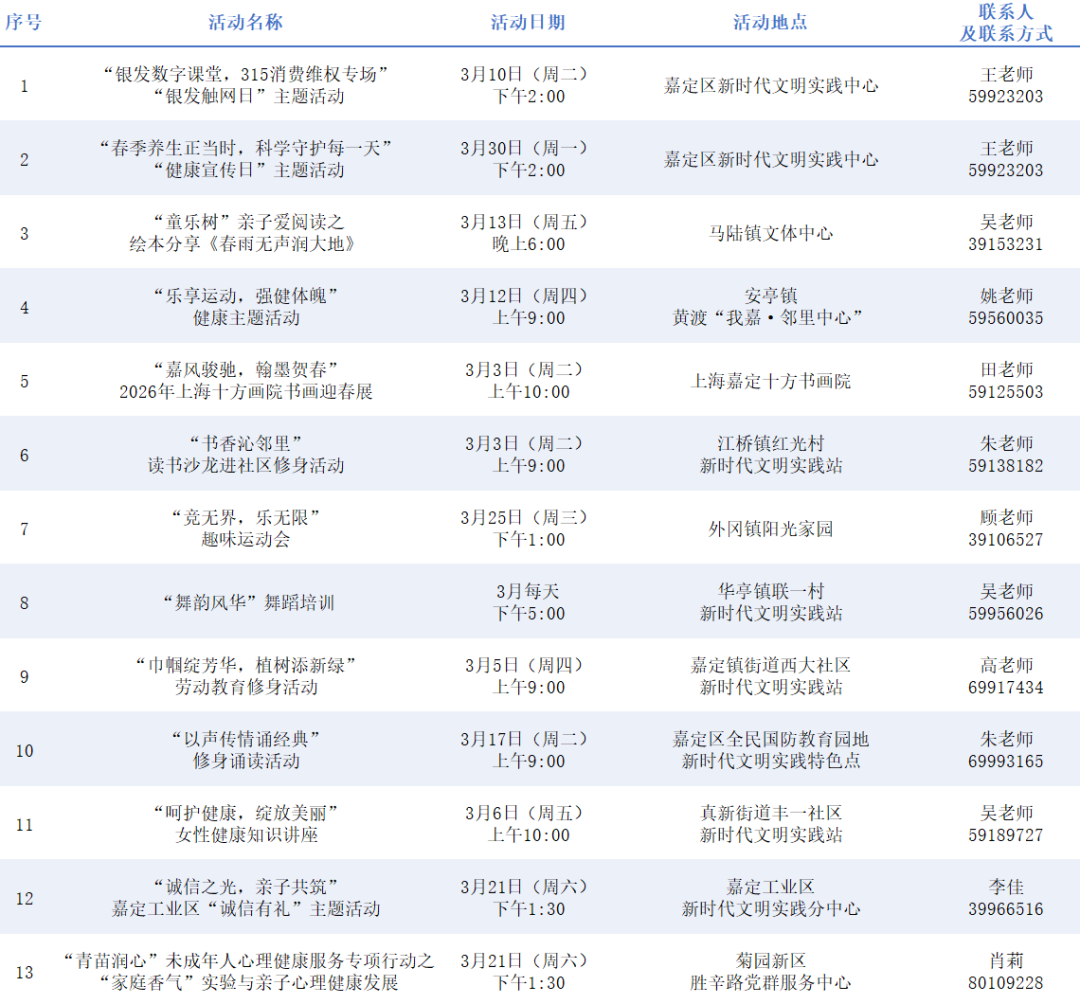This screenshot has width=1080, height=1004.
Task: Click contact 李佳 phone 39966516
Action: tap(1005, 909)
